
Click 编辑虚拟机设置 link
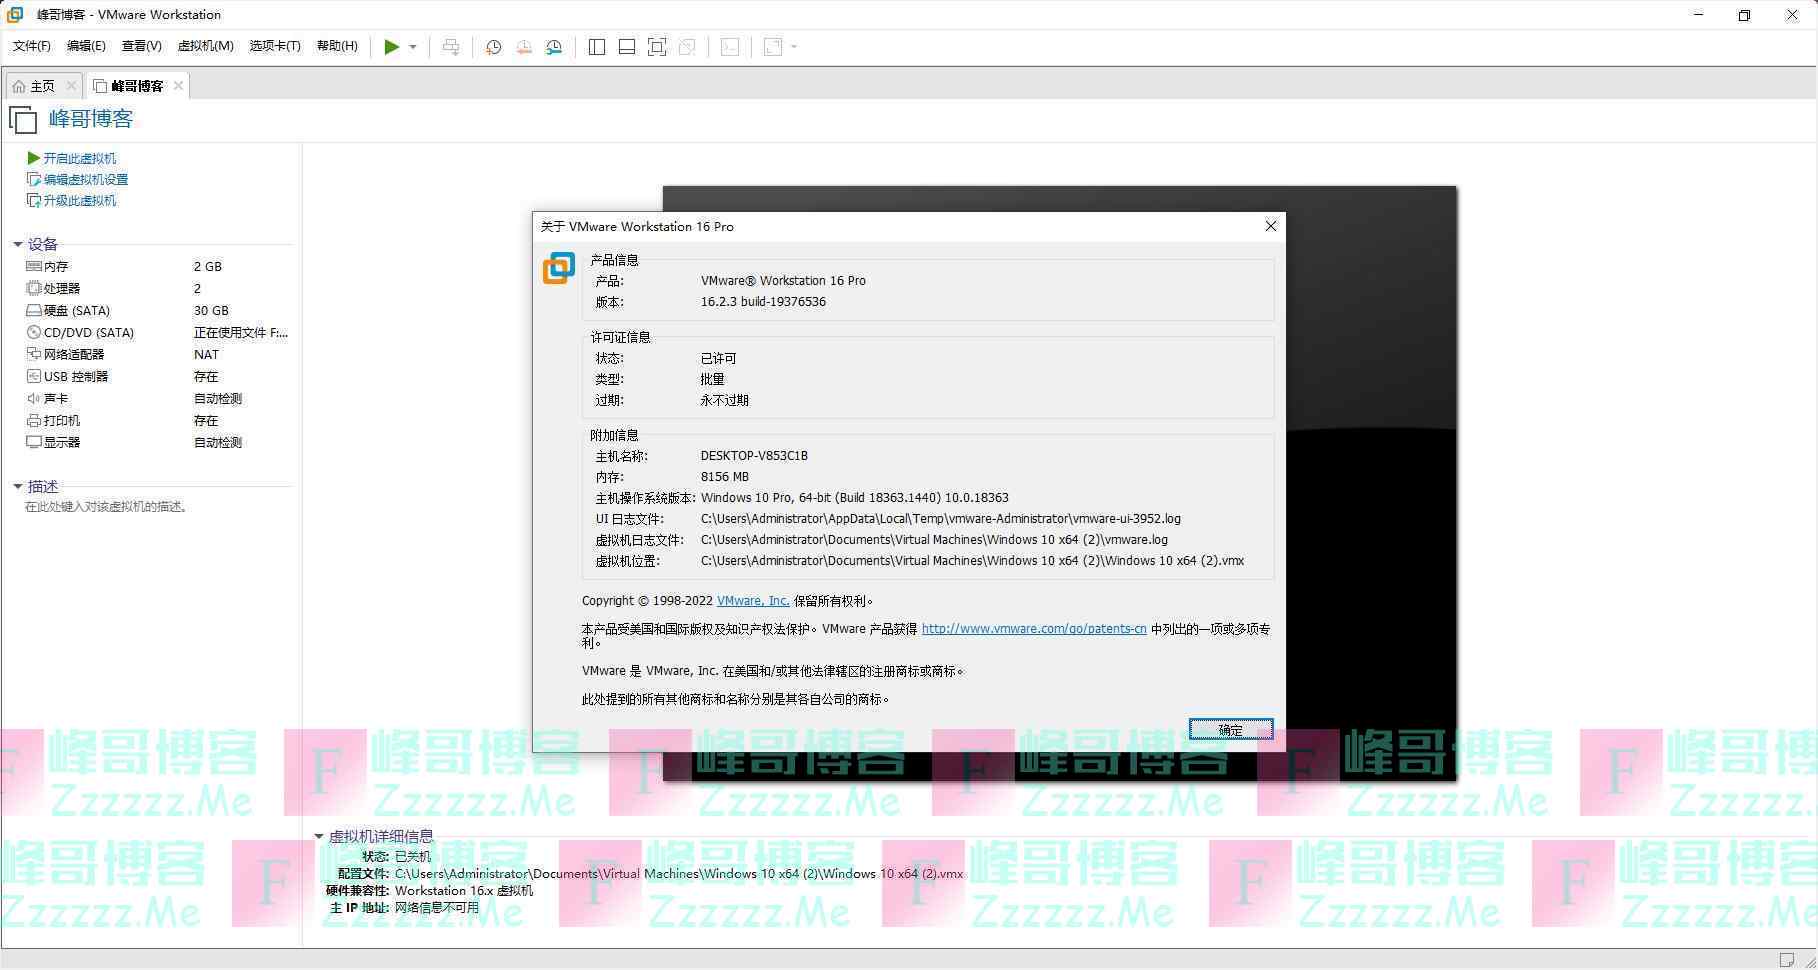pyautogui.click(x=85, y=180)
